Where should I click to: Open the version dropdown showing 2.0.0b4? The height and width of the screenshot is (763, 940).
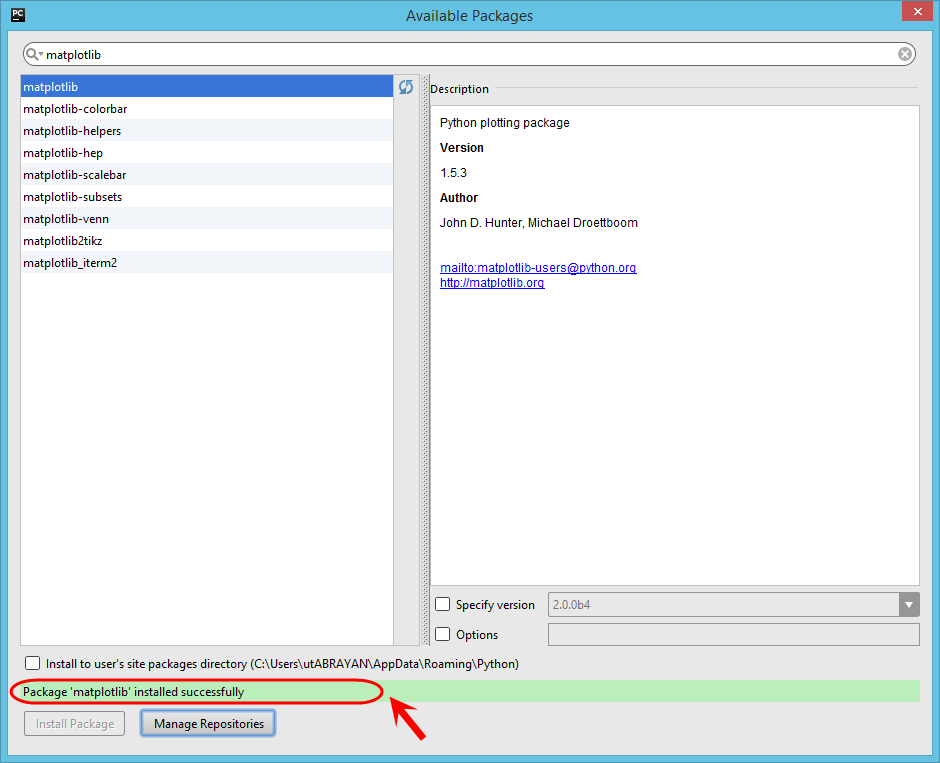pyautogui.click(x=733, y=605)
